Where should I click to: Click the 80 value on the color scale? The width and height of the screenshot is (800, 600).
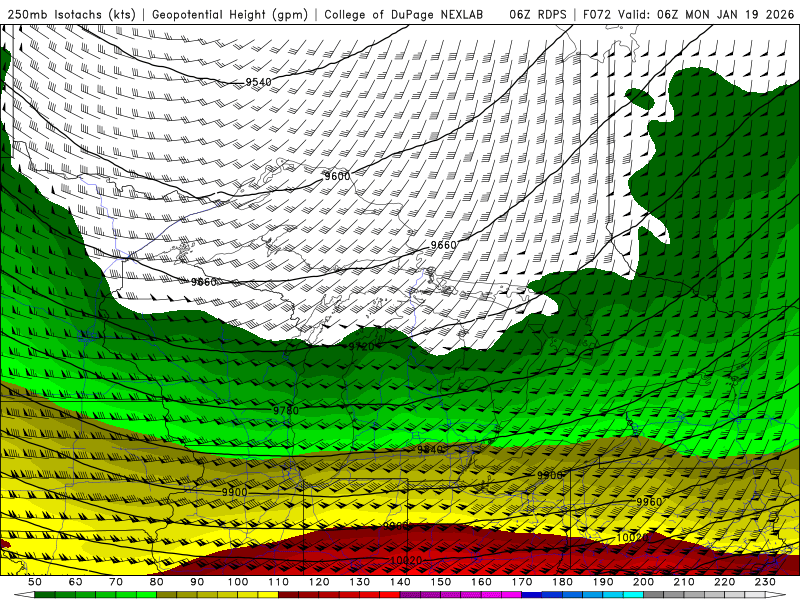157,582
